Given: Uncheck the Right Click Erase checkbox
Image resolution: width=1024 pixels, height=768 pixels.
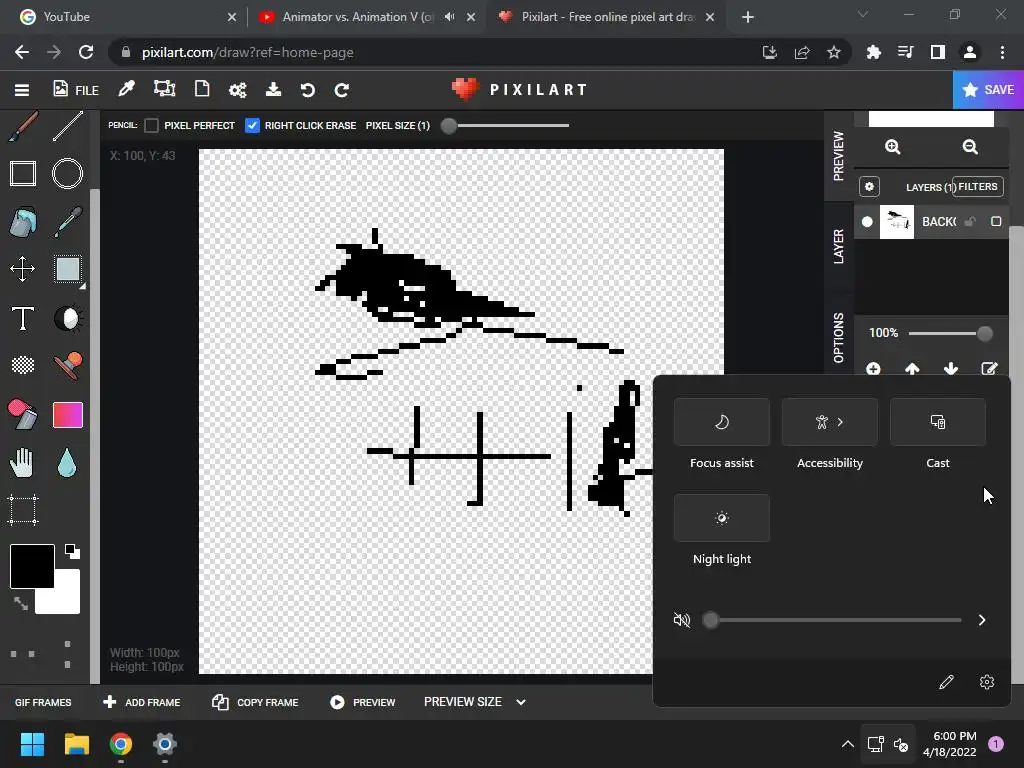Looking at the screenshot, I should [x=252, y=125].
